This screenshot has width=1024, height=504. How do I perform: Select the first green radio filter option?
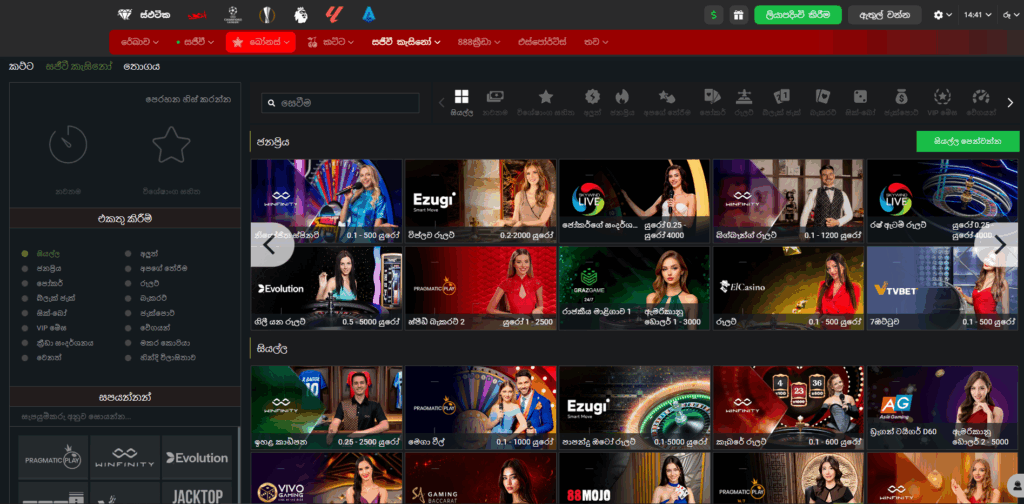point(25,254)
